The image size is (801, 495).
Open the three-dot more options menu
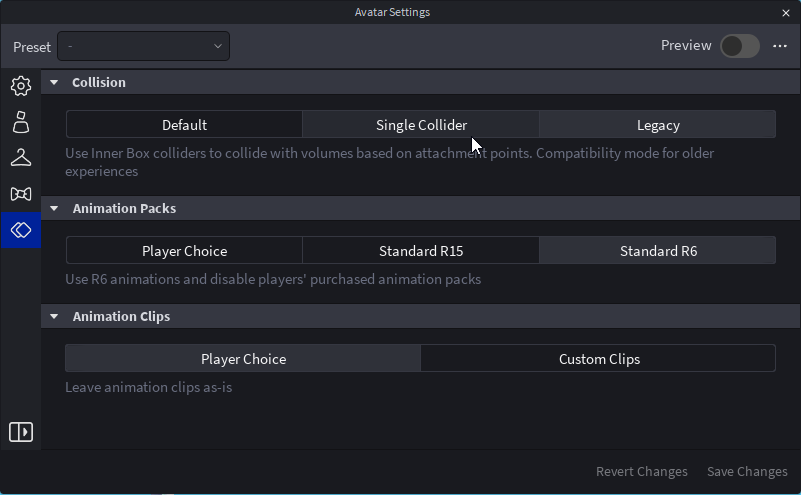pyautogui.click(x=780, y=46)
